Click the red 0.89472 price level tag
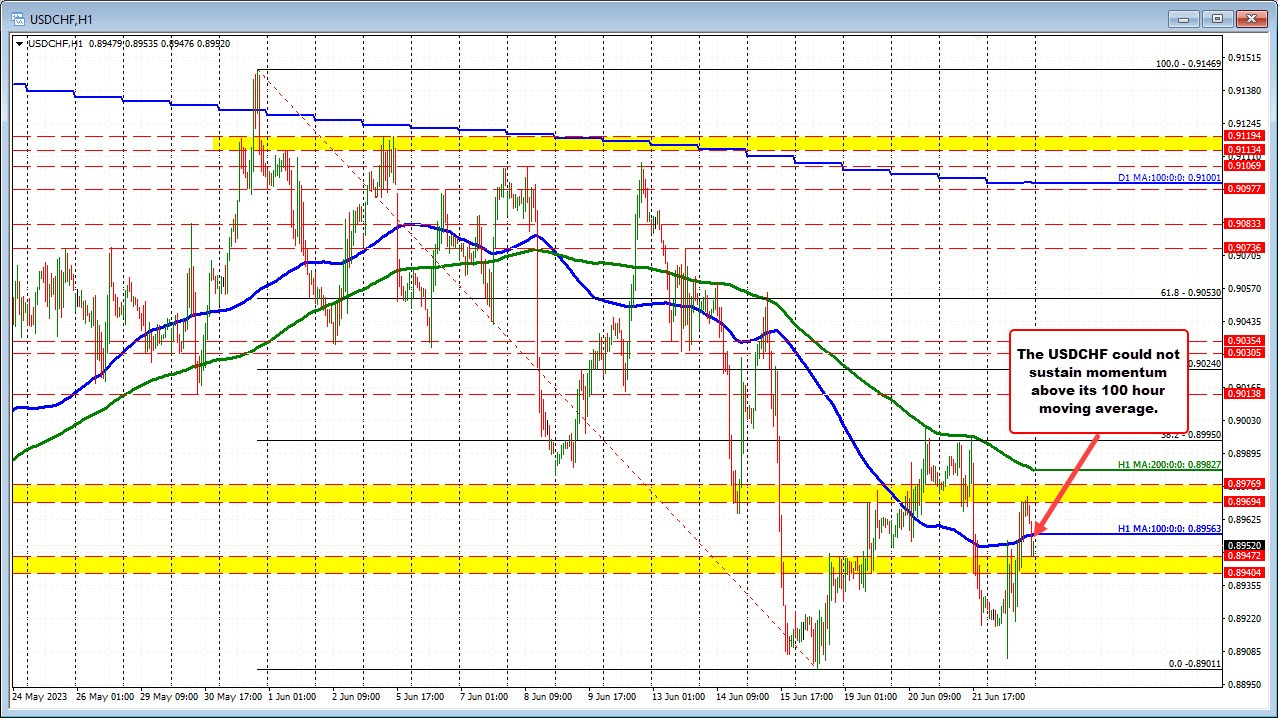 tap(1244, 555)
